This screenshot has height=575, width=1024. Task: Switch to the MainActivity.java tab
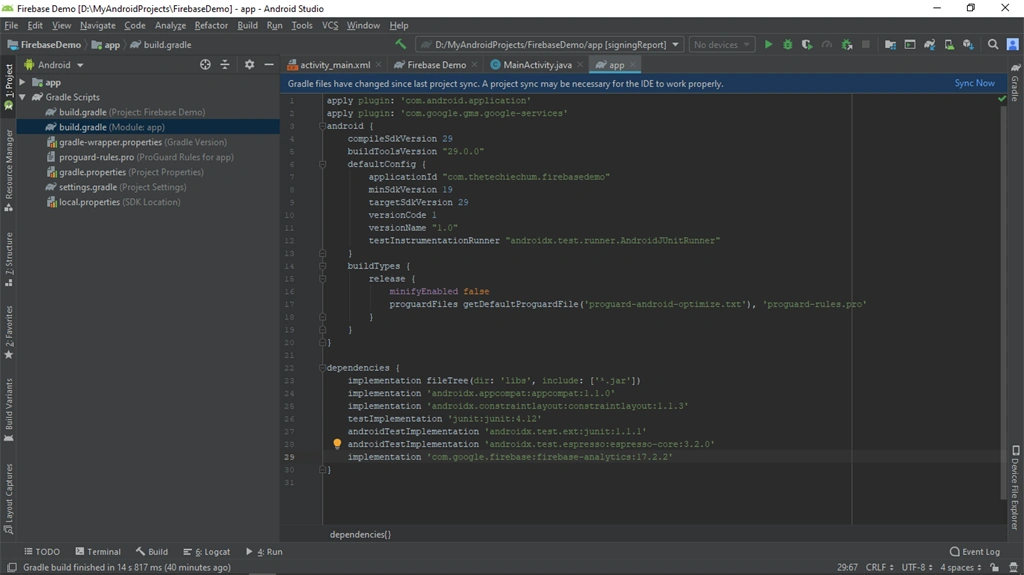point(537,65)
